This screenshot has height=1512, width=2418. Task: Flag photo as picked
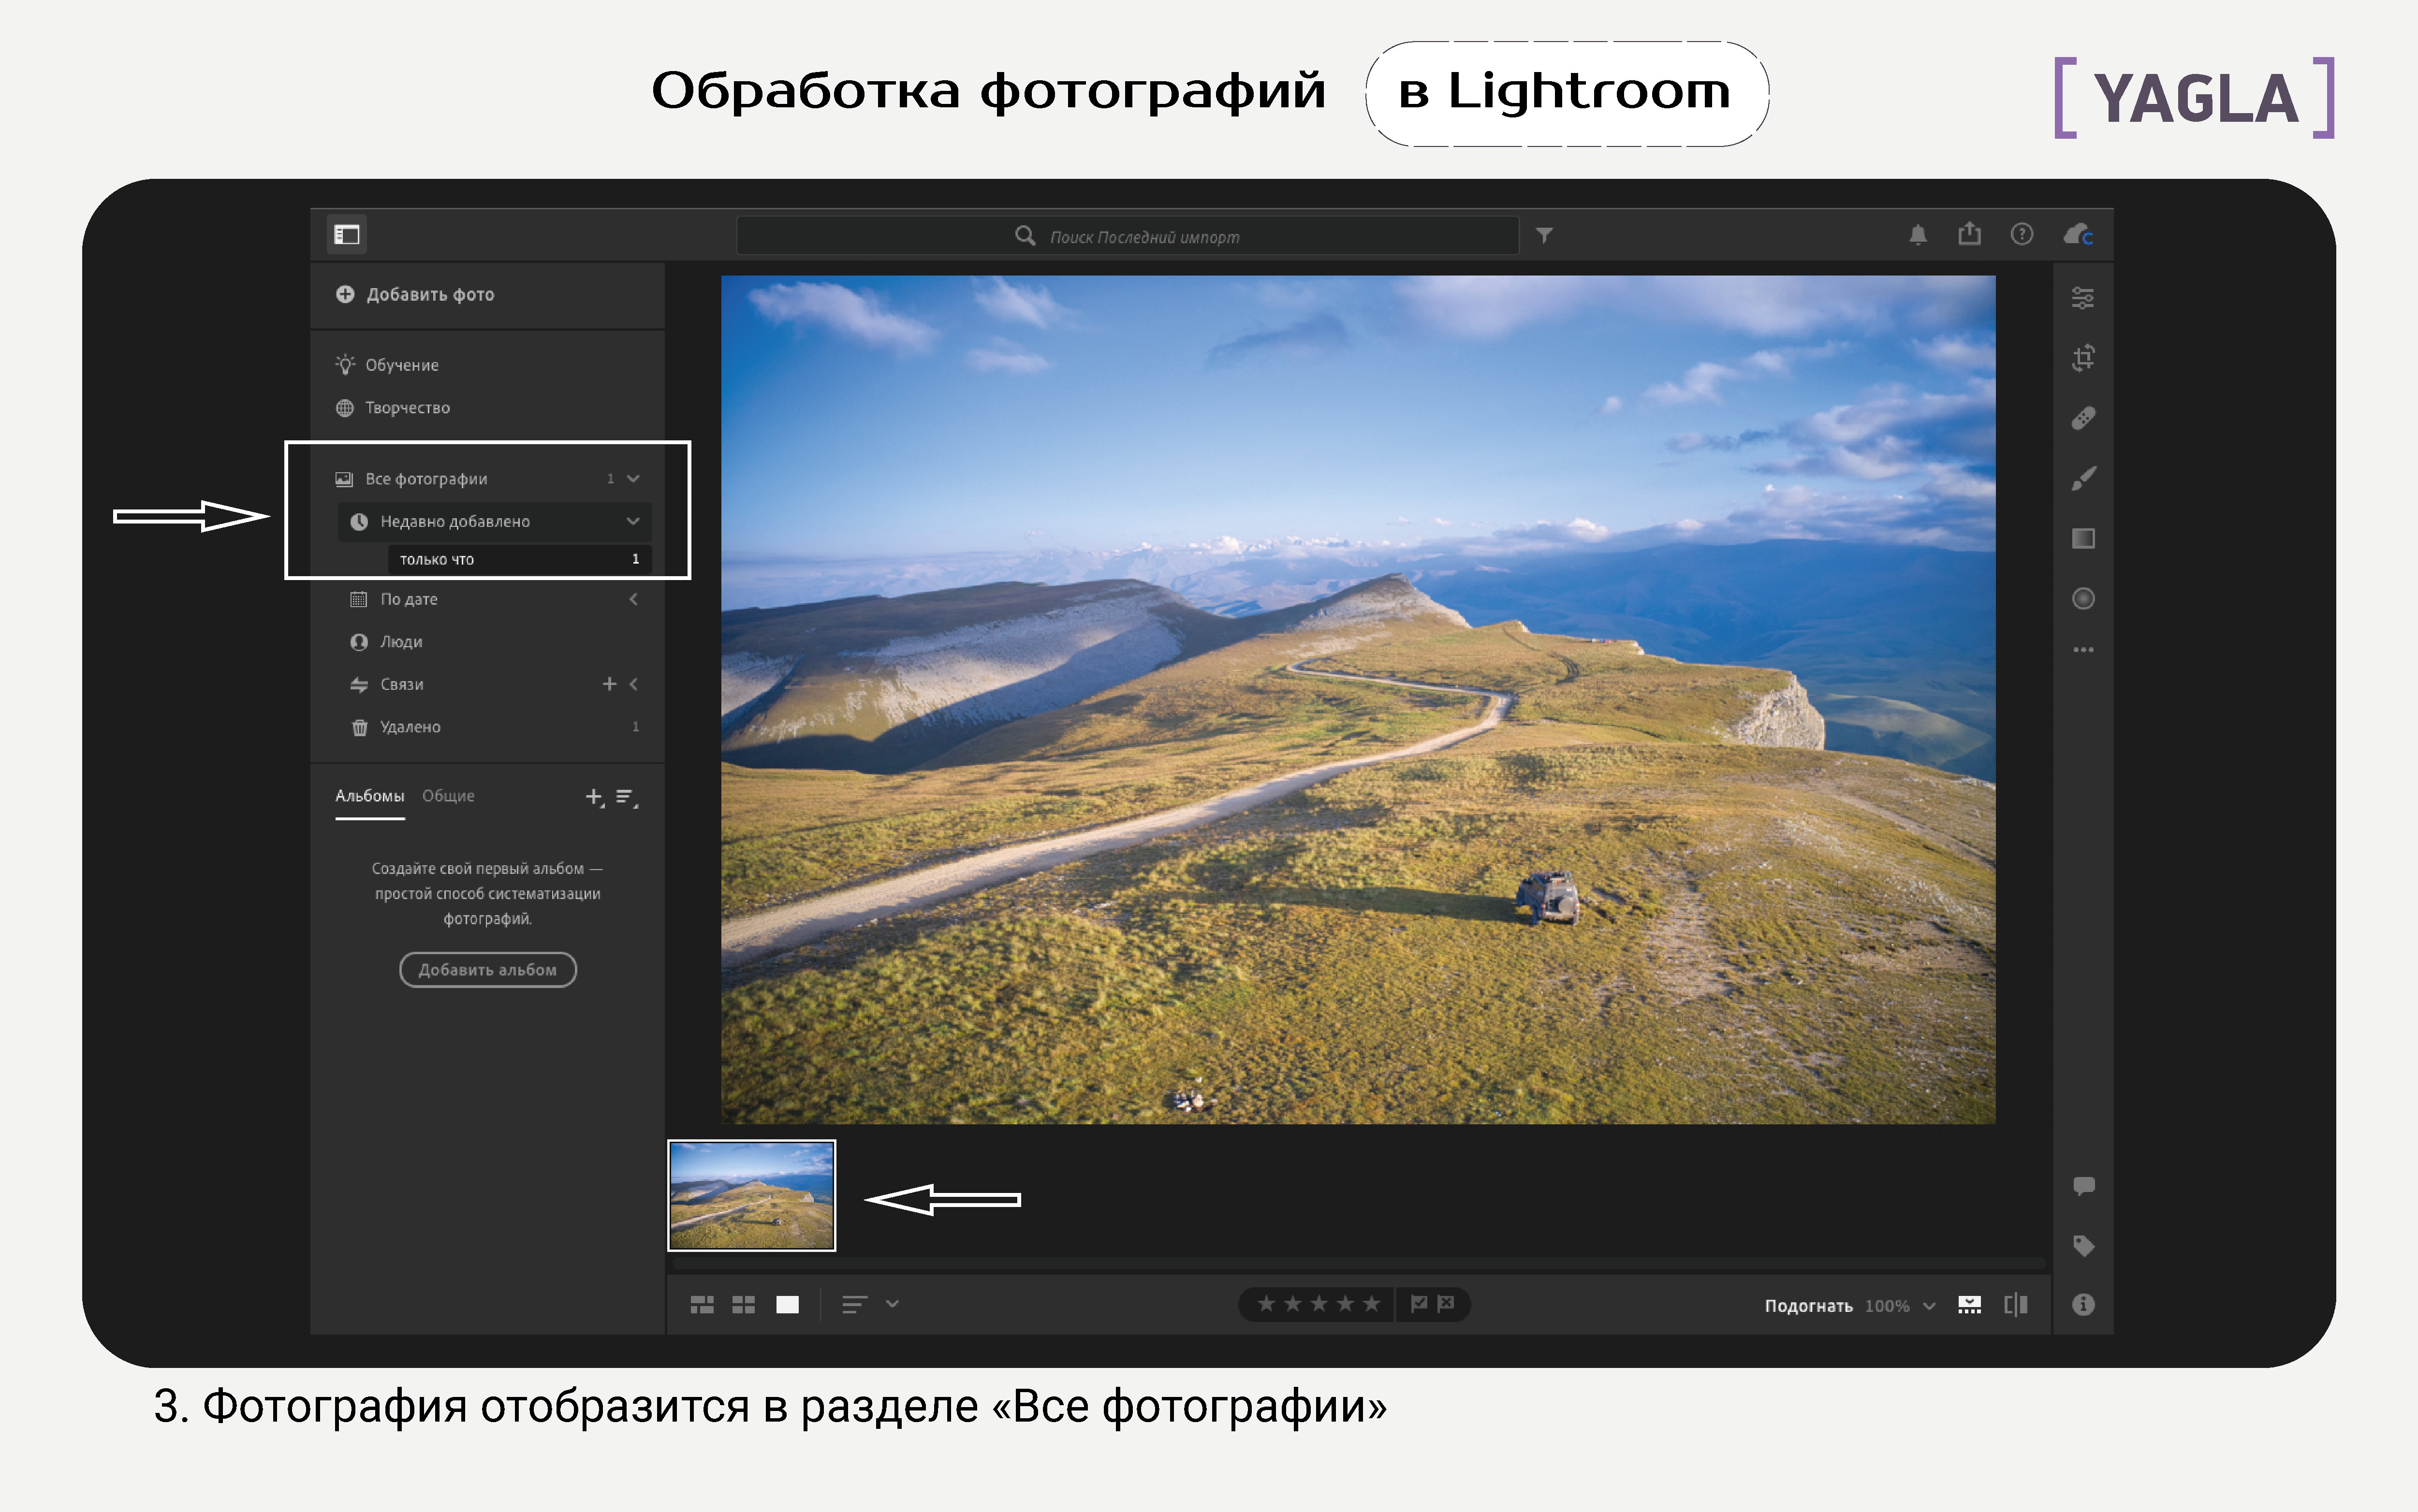coord(1418,1304)
